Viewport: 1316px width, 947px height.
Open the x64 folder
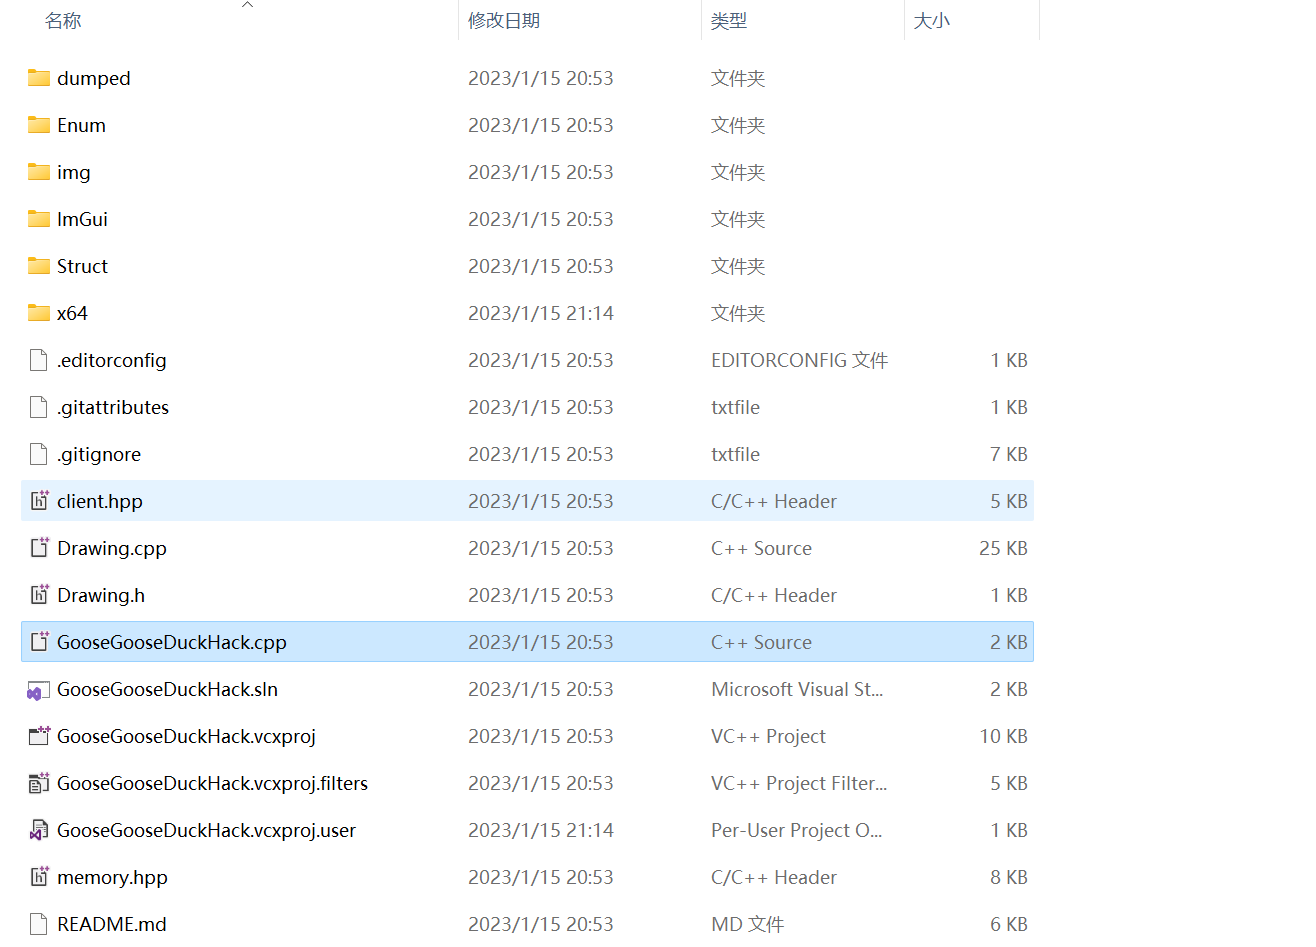[x=70, y=313]
